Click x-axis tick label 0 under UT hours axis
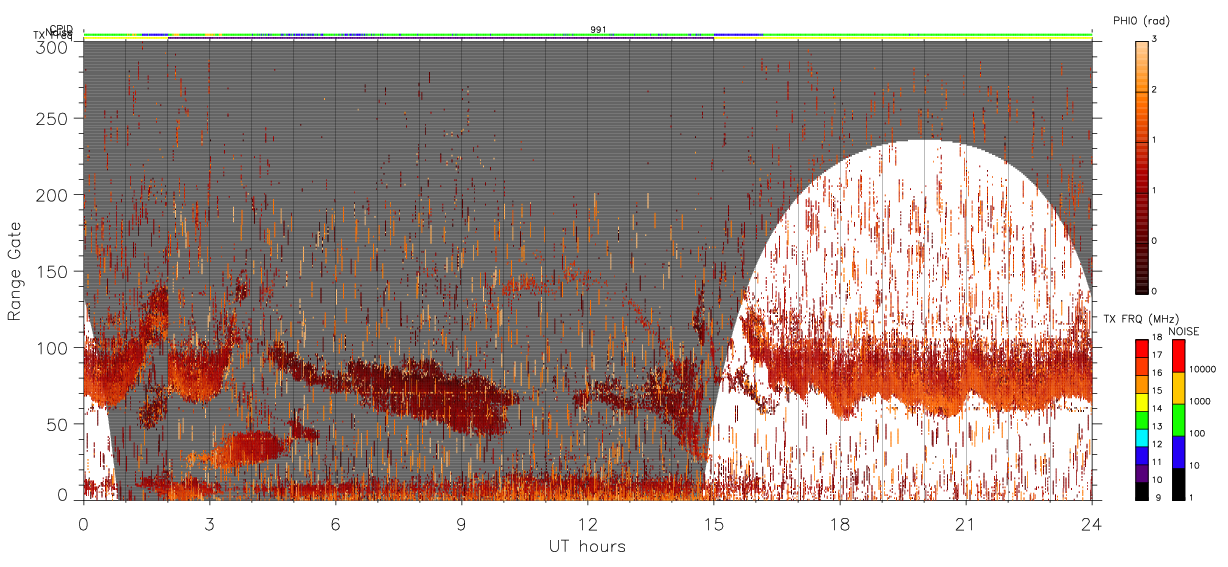The image size is (1228, 567). [84, 523]
